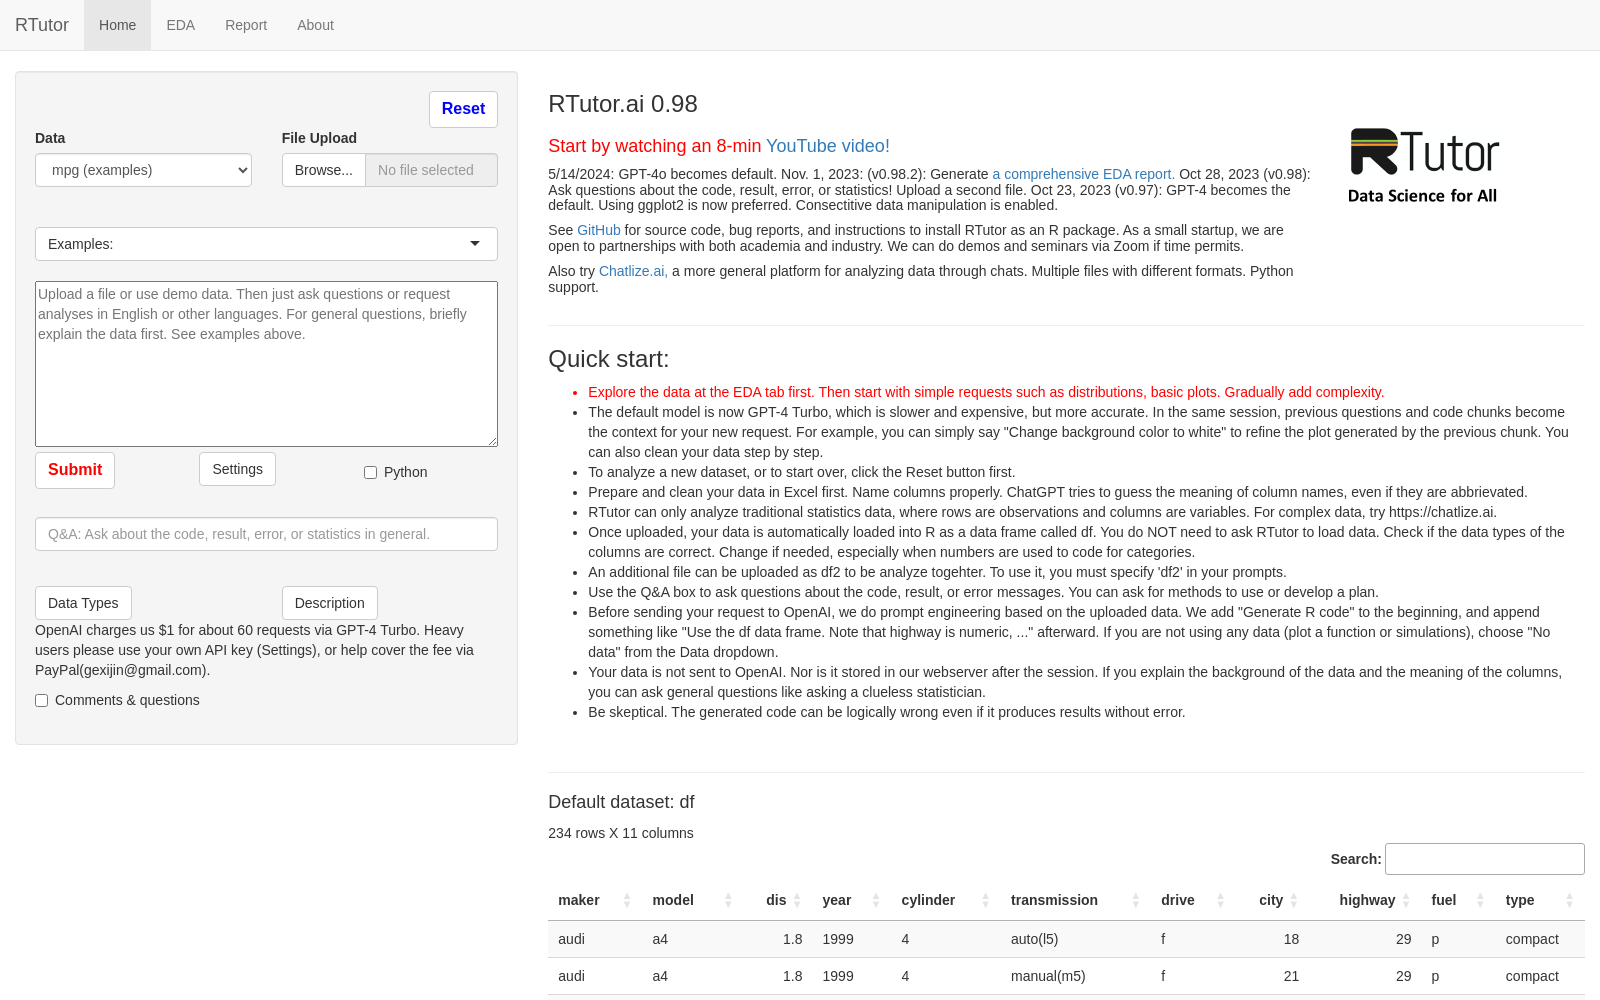The image size is (1600, 1000).
Task: Click the No file selected field
Action: point(431,170)
